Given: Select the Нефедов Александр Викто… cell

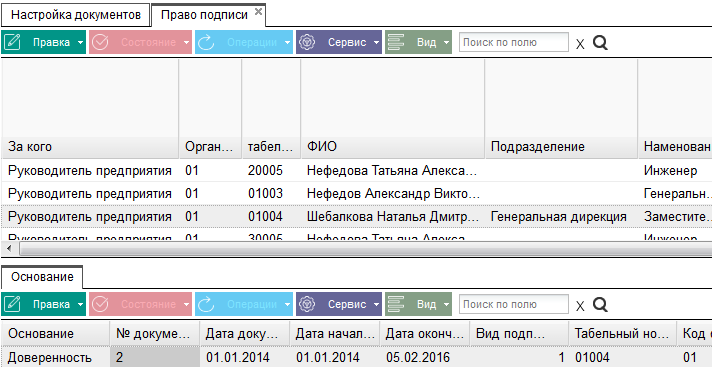Looking at the screenshot, I should [x=392, y=194].
